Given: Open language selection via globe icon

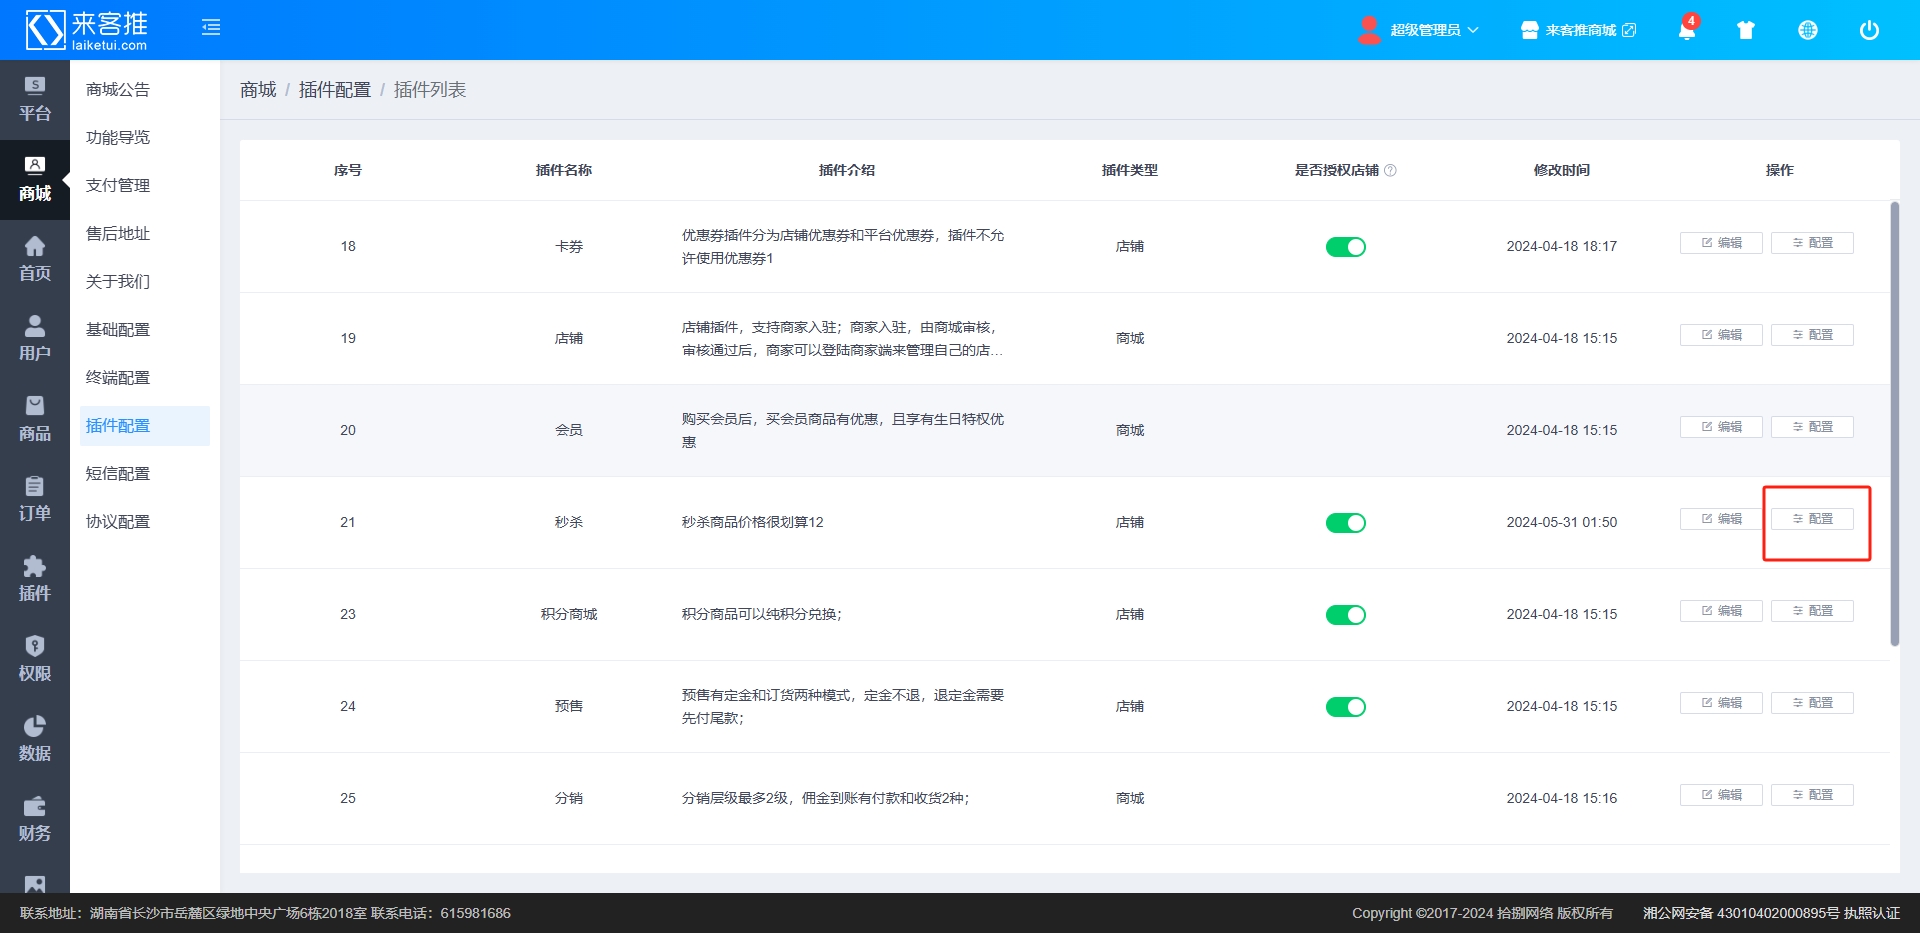Looking at the screenshot, I should click(1807, 30).
